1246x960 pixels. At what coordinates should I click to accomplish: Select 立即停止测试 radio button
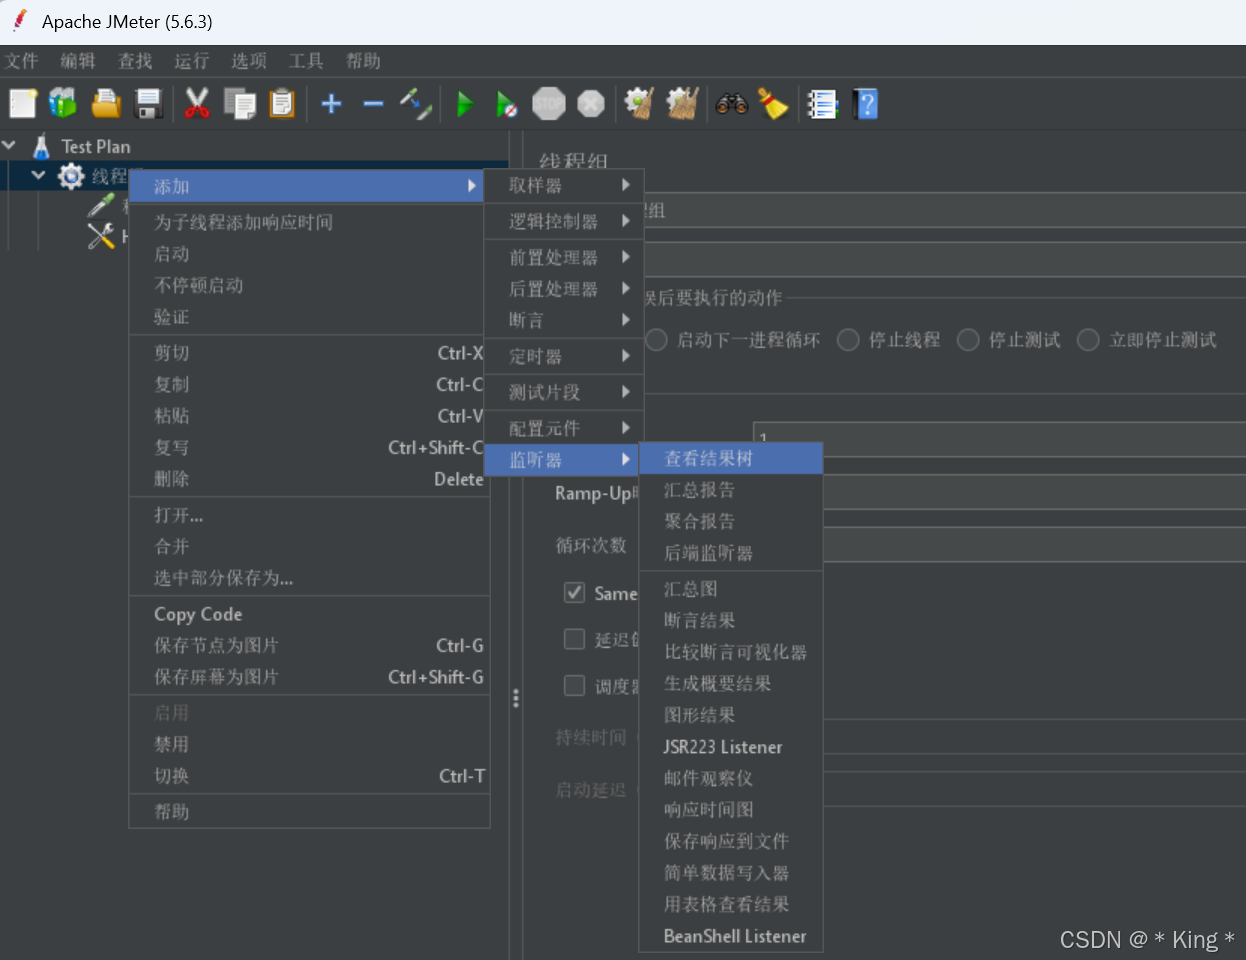pos(1088,340)
